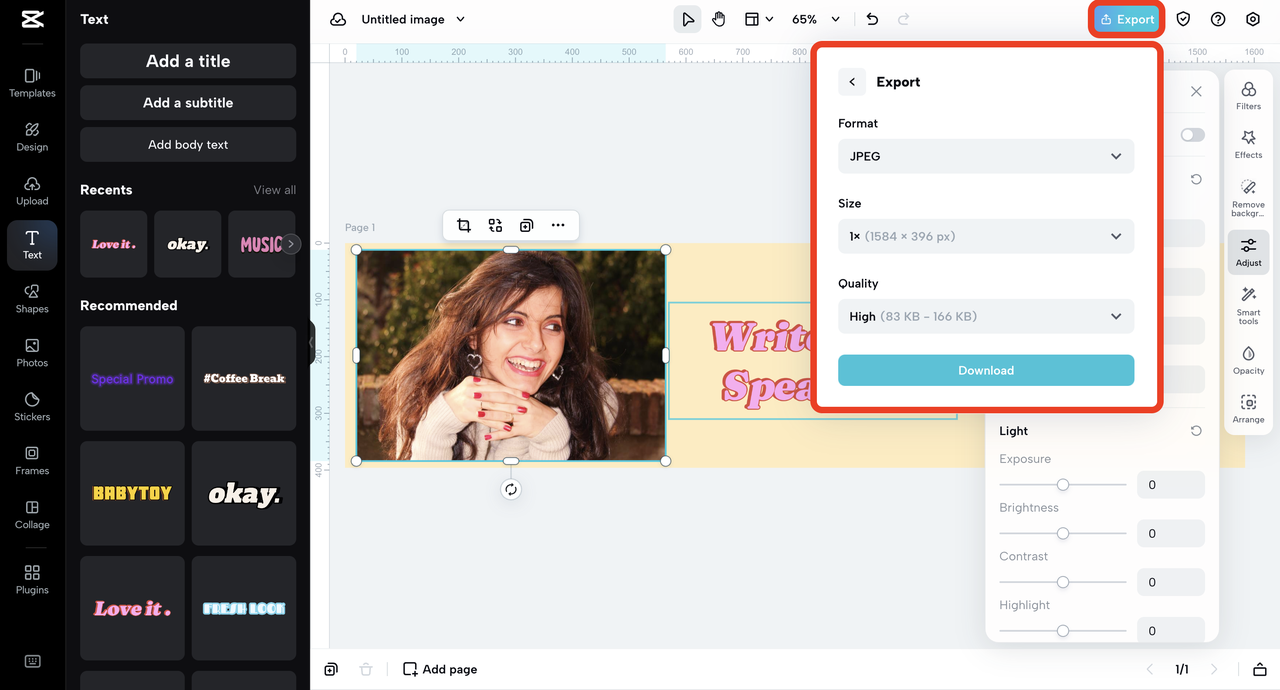Open the Upload sidebar panel
Screen dimensions: 1280x690
pos(32,191)
